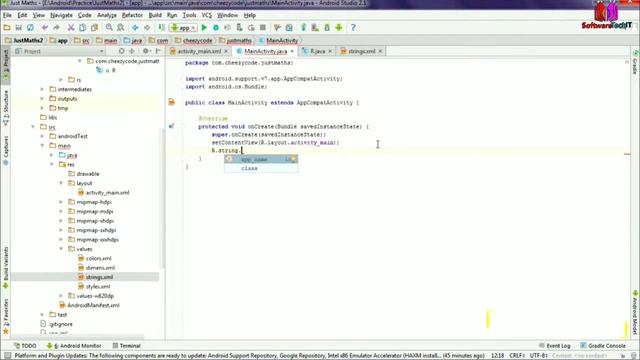Click the Make Project icon
Image resolution: width=640 pixels, height=360 pixels.
click(x=162, y=28)
